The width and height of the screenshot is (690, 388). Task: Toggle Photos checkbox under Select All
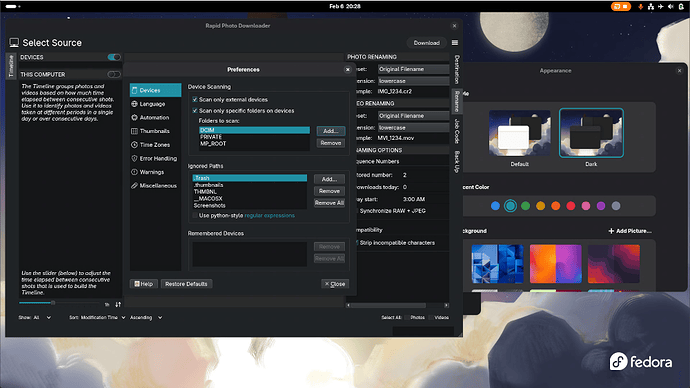click(407, 317)
